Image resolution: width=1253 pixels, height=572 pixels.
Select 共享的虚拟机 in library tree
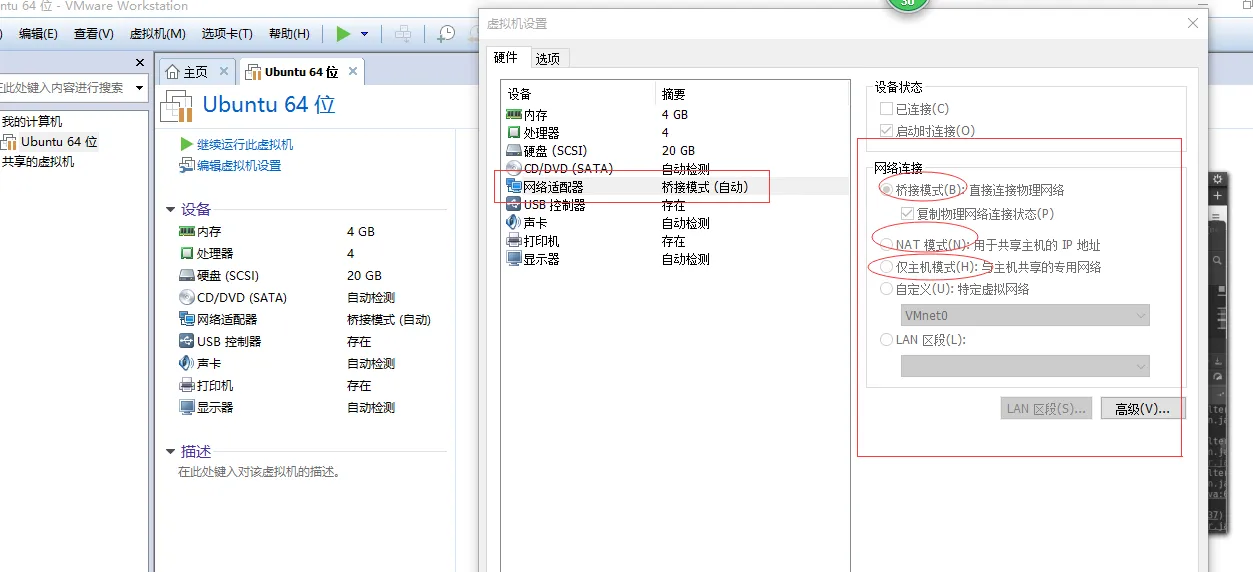click(x=38, y=161)
